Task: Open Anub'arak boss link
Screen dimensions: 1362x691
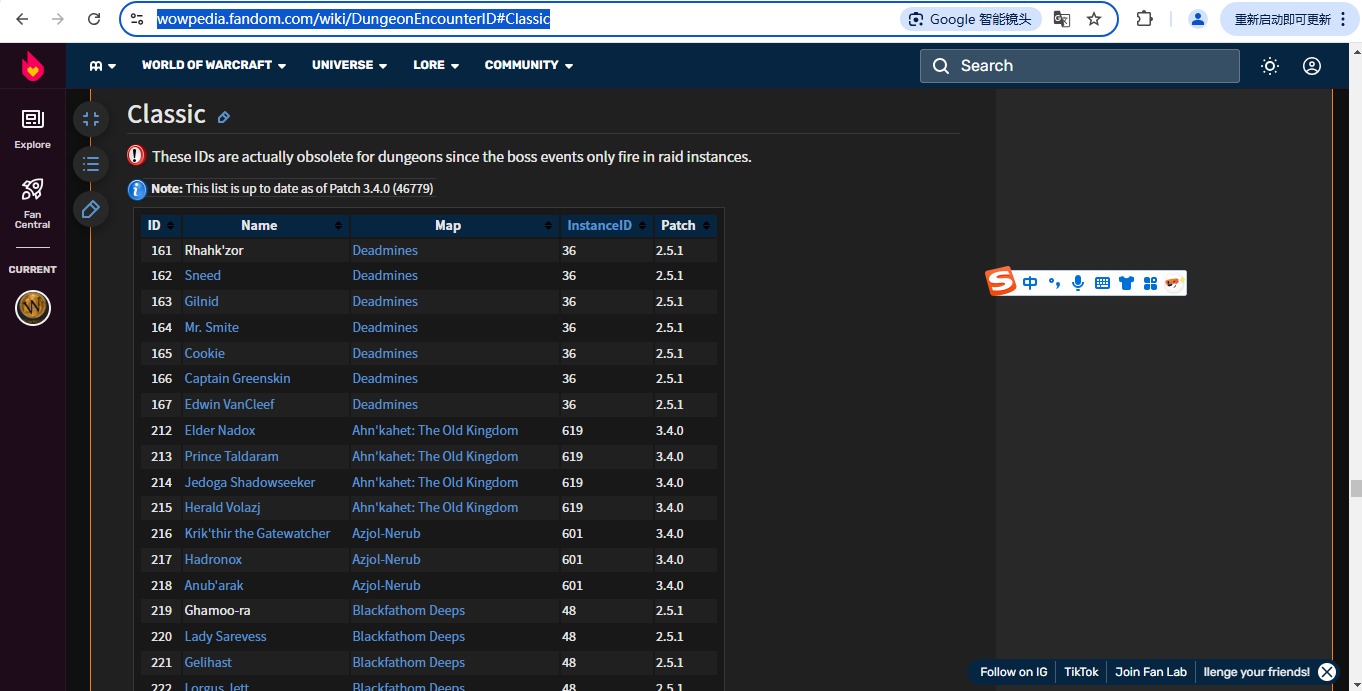Action: [214, 586]
